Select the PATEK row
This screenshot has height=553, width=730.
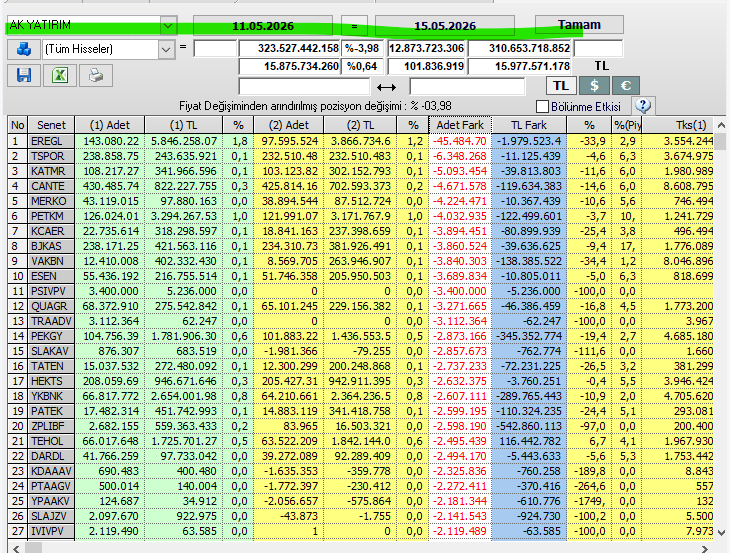point(360,411)
